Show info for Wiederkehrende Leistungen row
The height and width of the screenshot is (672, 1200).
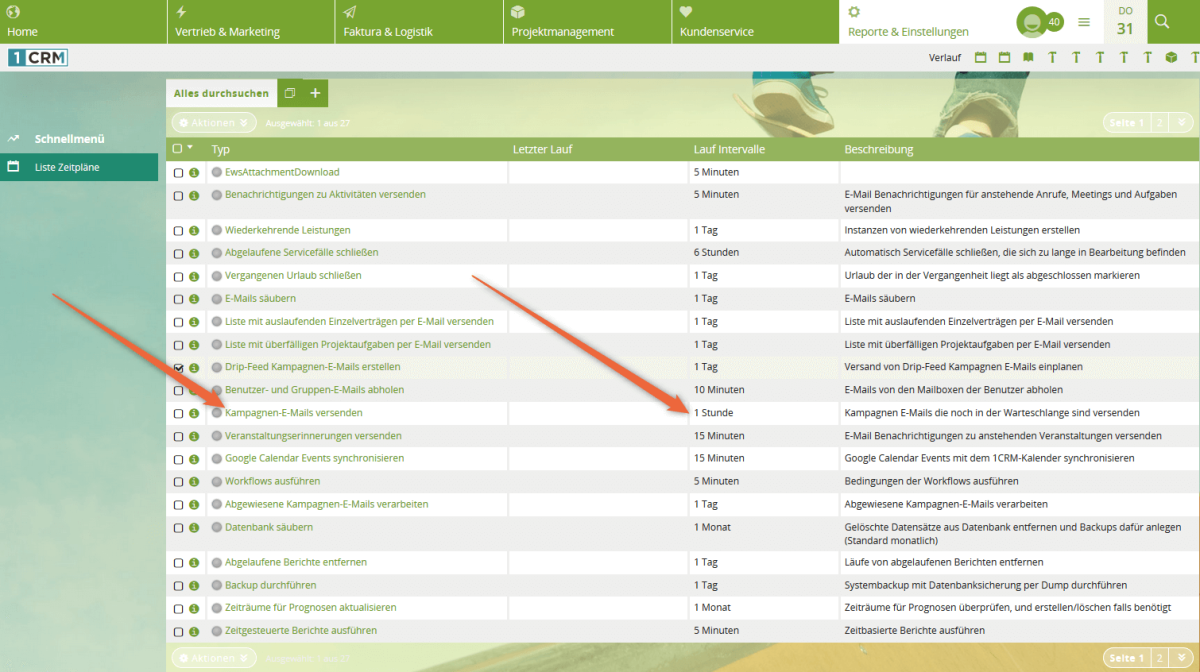pyautogui.click(x=194, y=231)
